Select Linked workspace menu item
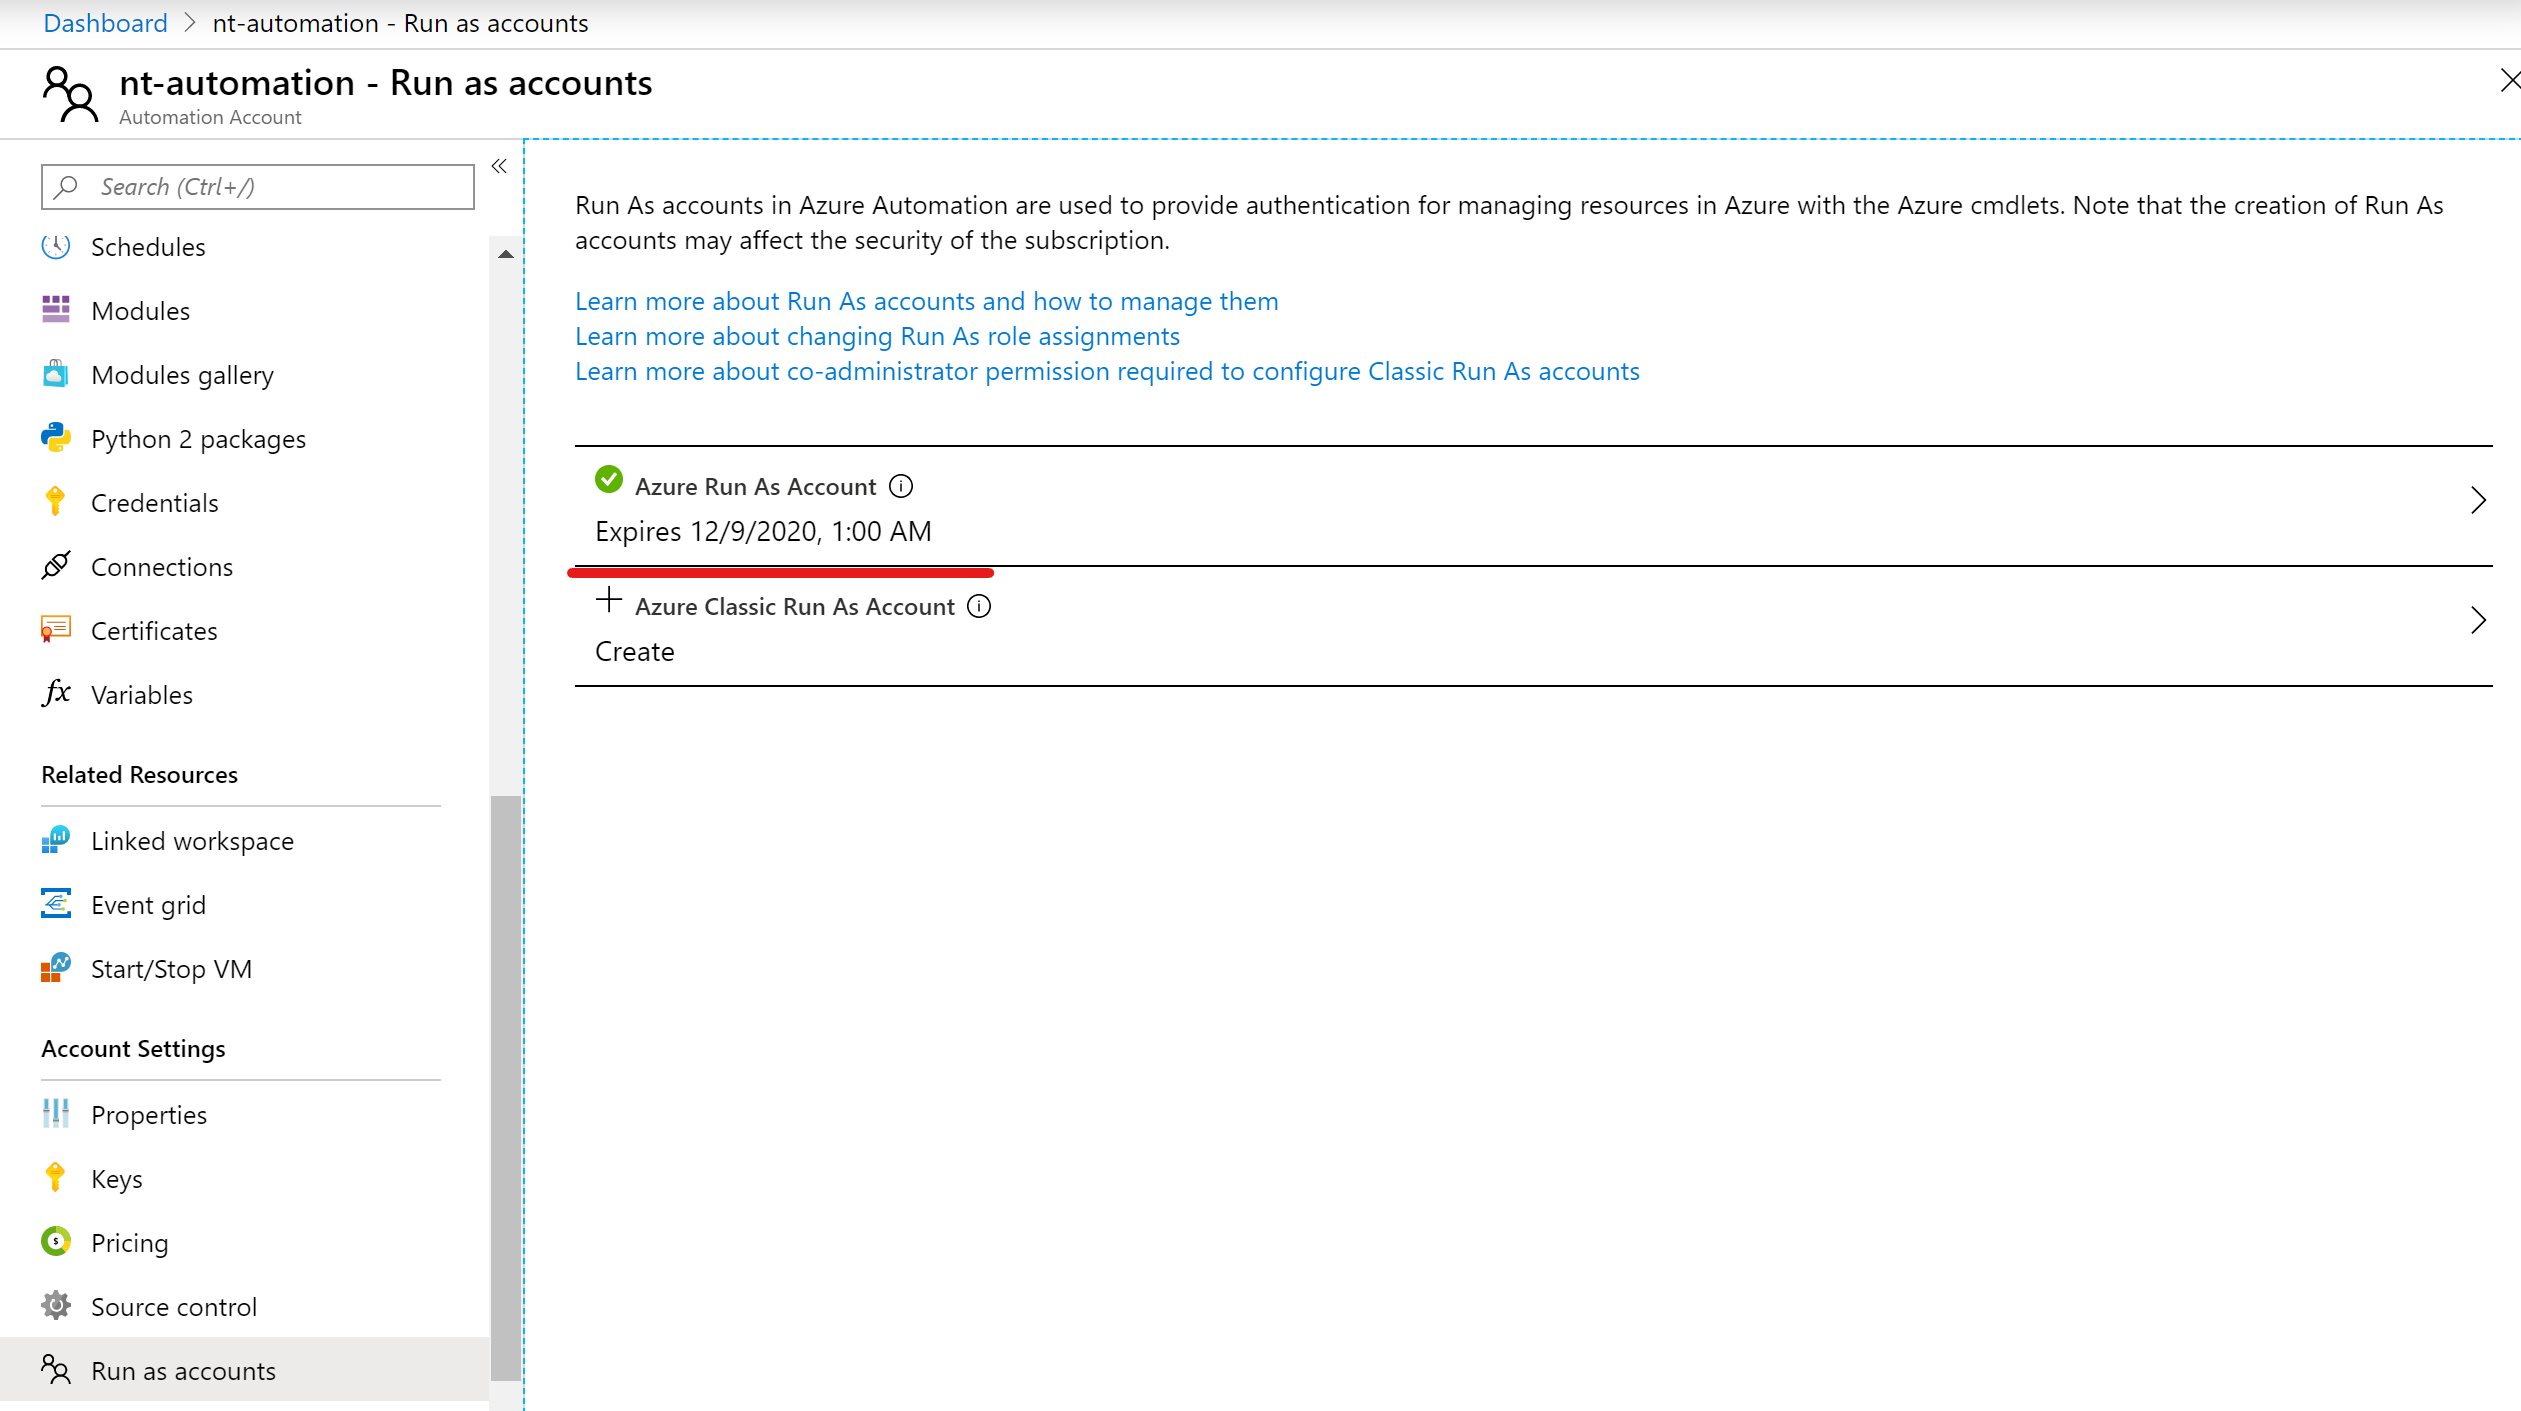 coord(192,841)
